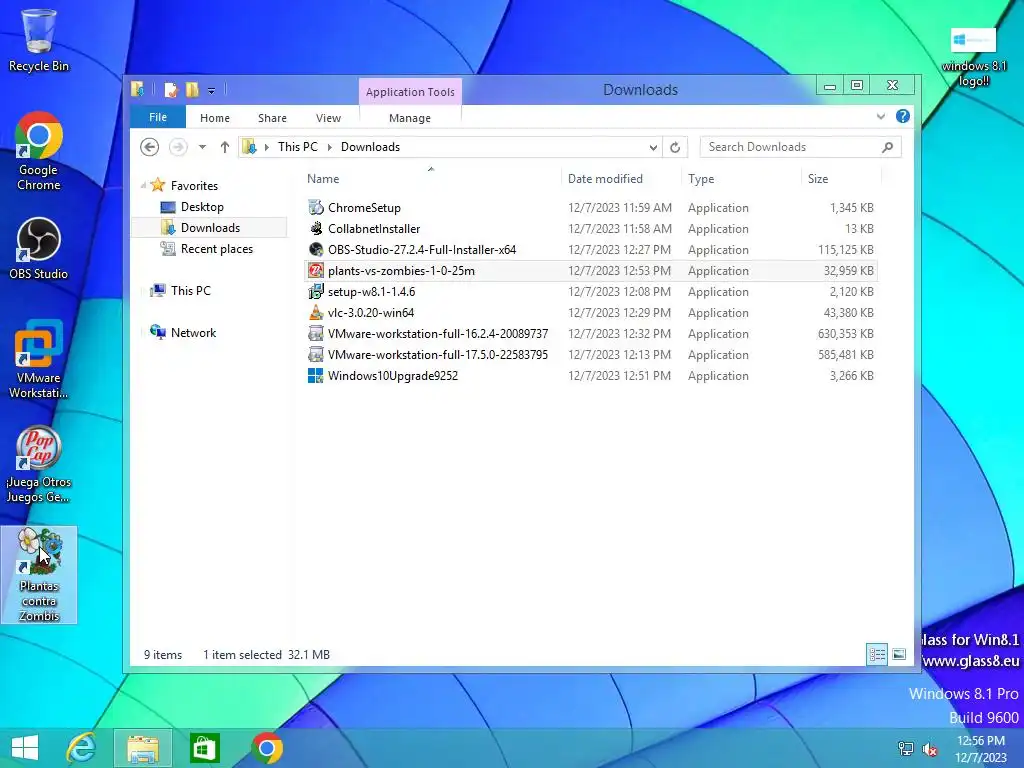Expand the ribbon with the chevron
Screen dimensions: 1024x768
click(x=881, y=116)
